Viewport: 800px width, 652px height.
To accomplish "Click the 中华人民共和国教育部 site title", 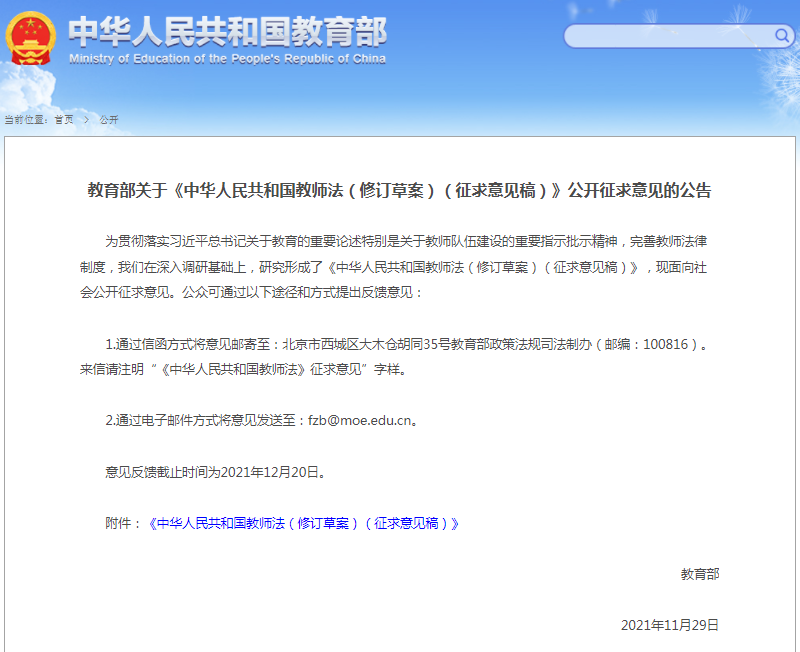I will coord(228,32).
